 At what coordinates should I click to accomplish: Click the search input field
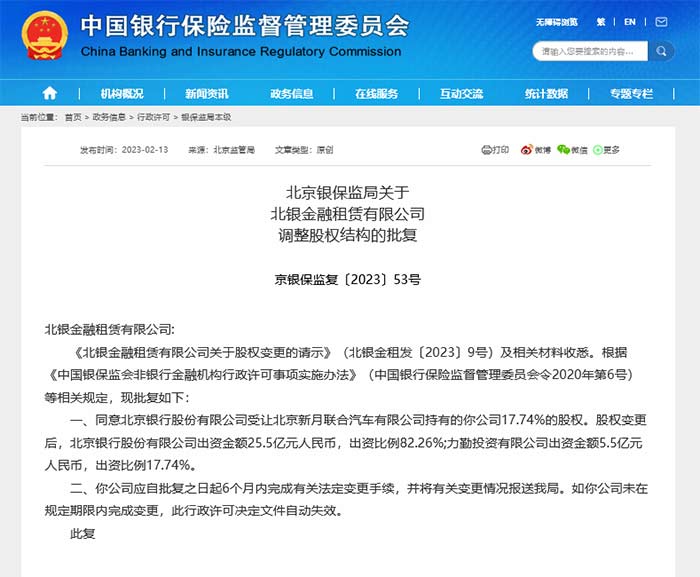click(590, 51)
